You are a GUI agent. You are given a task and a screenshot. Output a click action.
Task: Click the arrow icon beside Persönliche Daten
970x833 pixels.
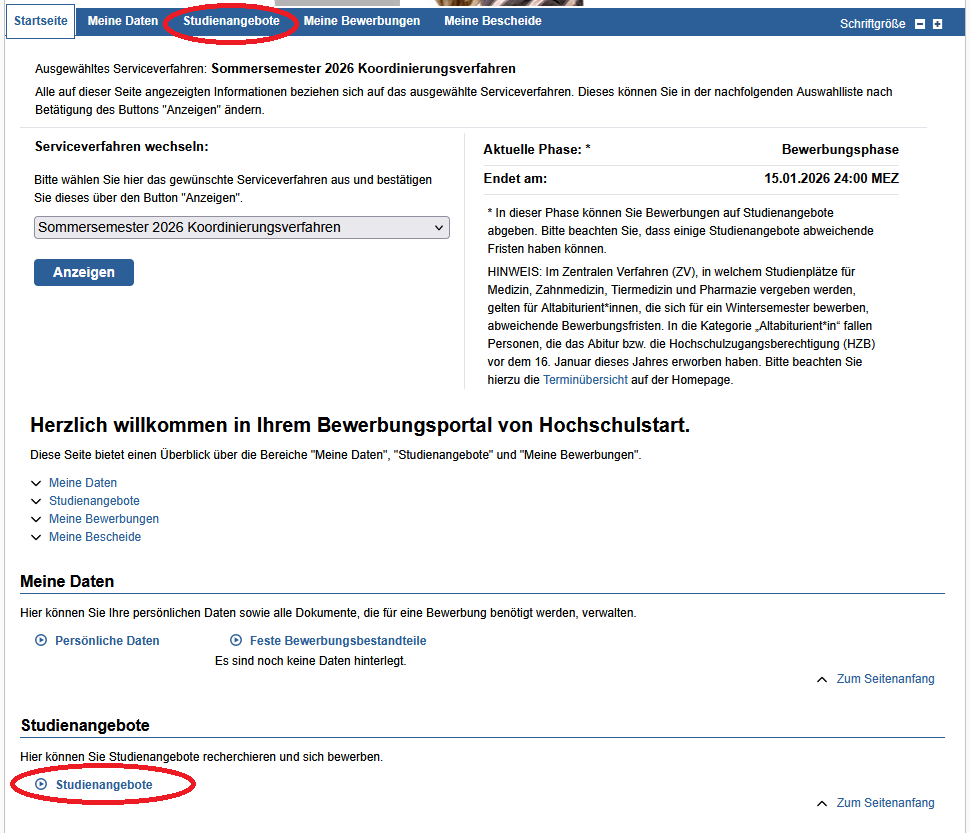[41, 641]
